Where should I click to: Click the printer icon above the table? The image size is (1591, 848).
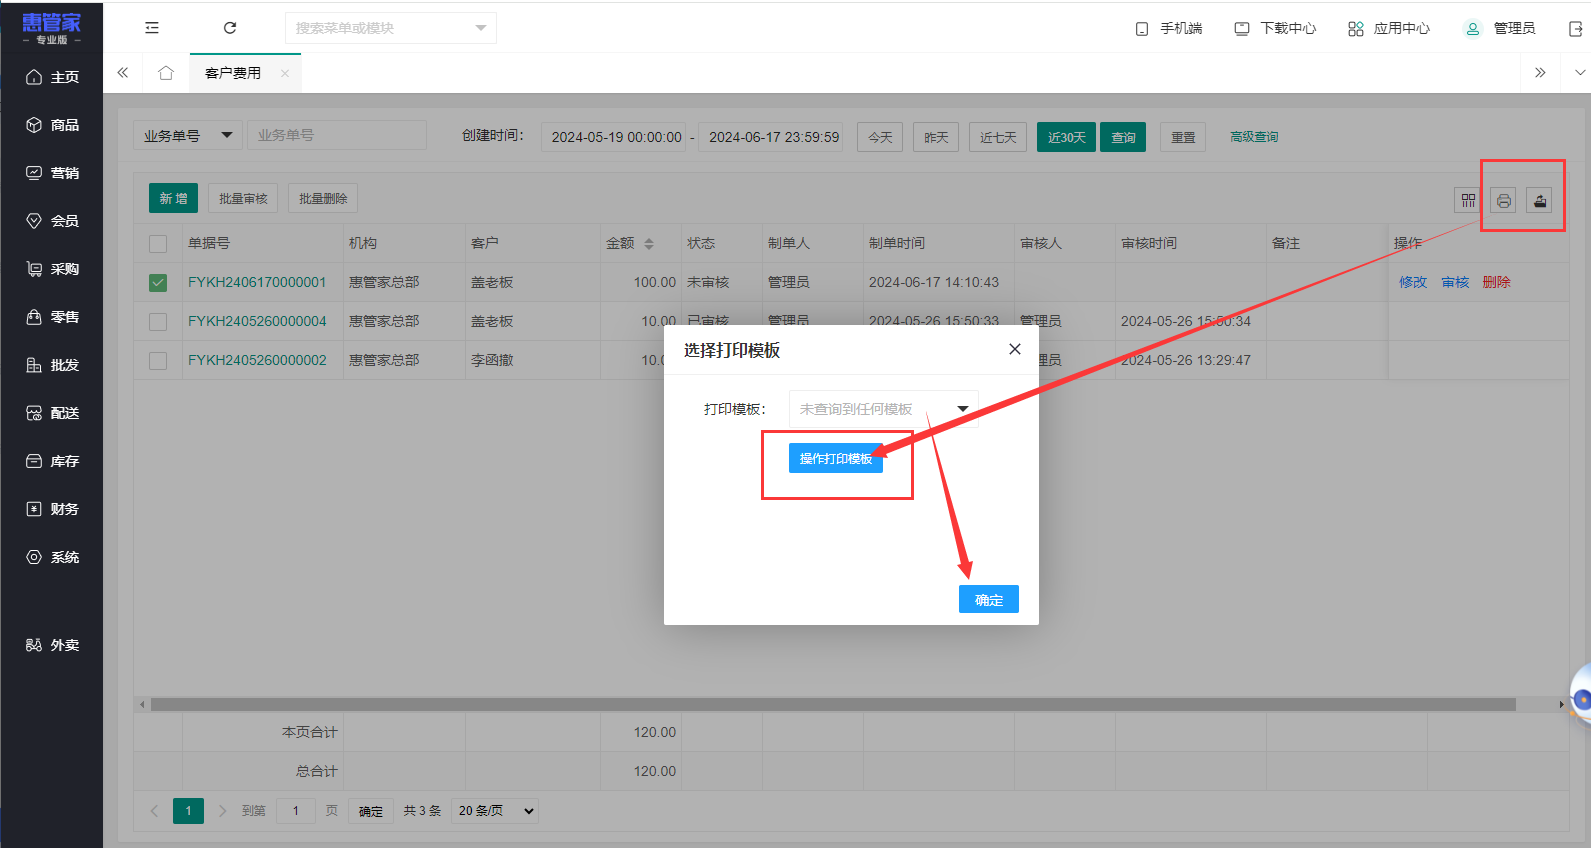click(1504, 200)
